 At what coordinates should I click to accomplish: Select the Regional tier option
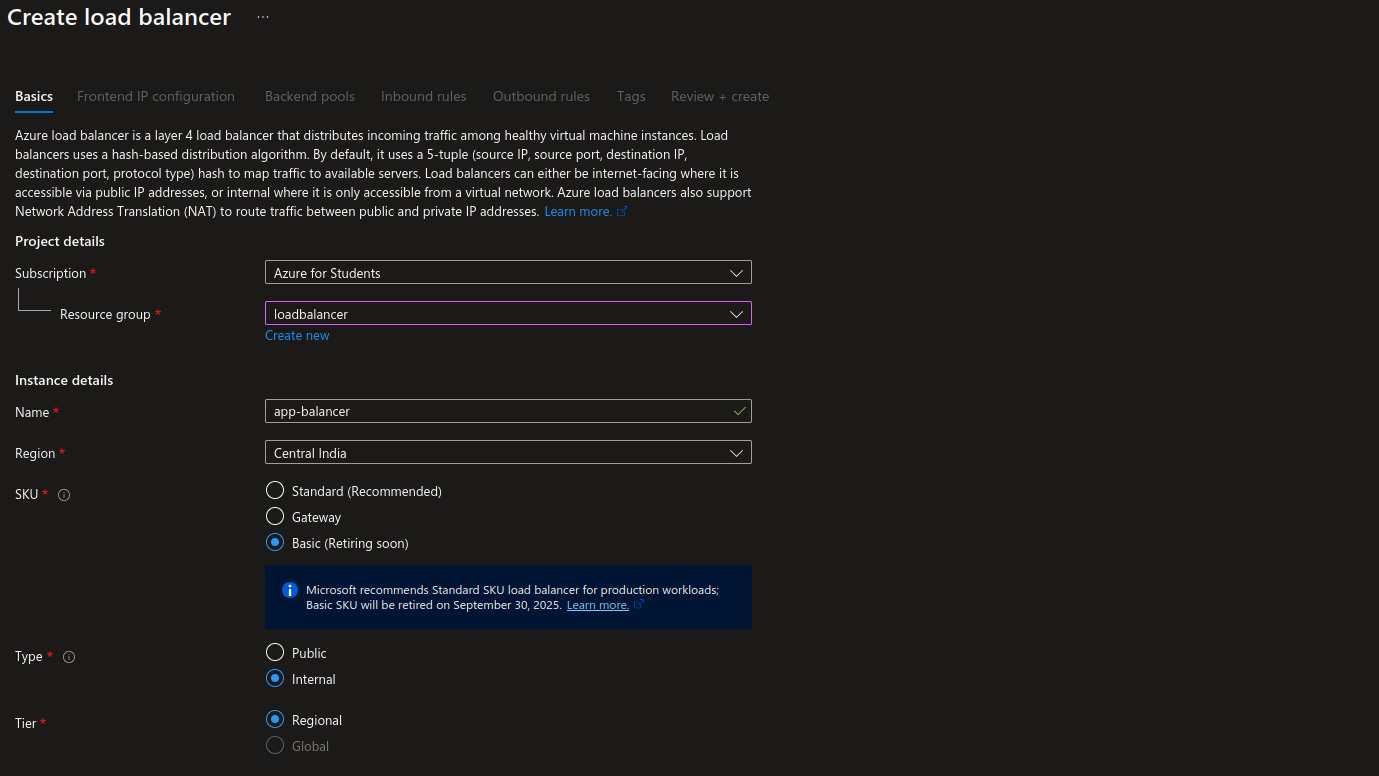275,720
